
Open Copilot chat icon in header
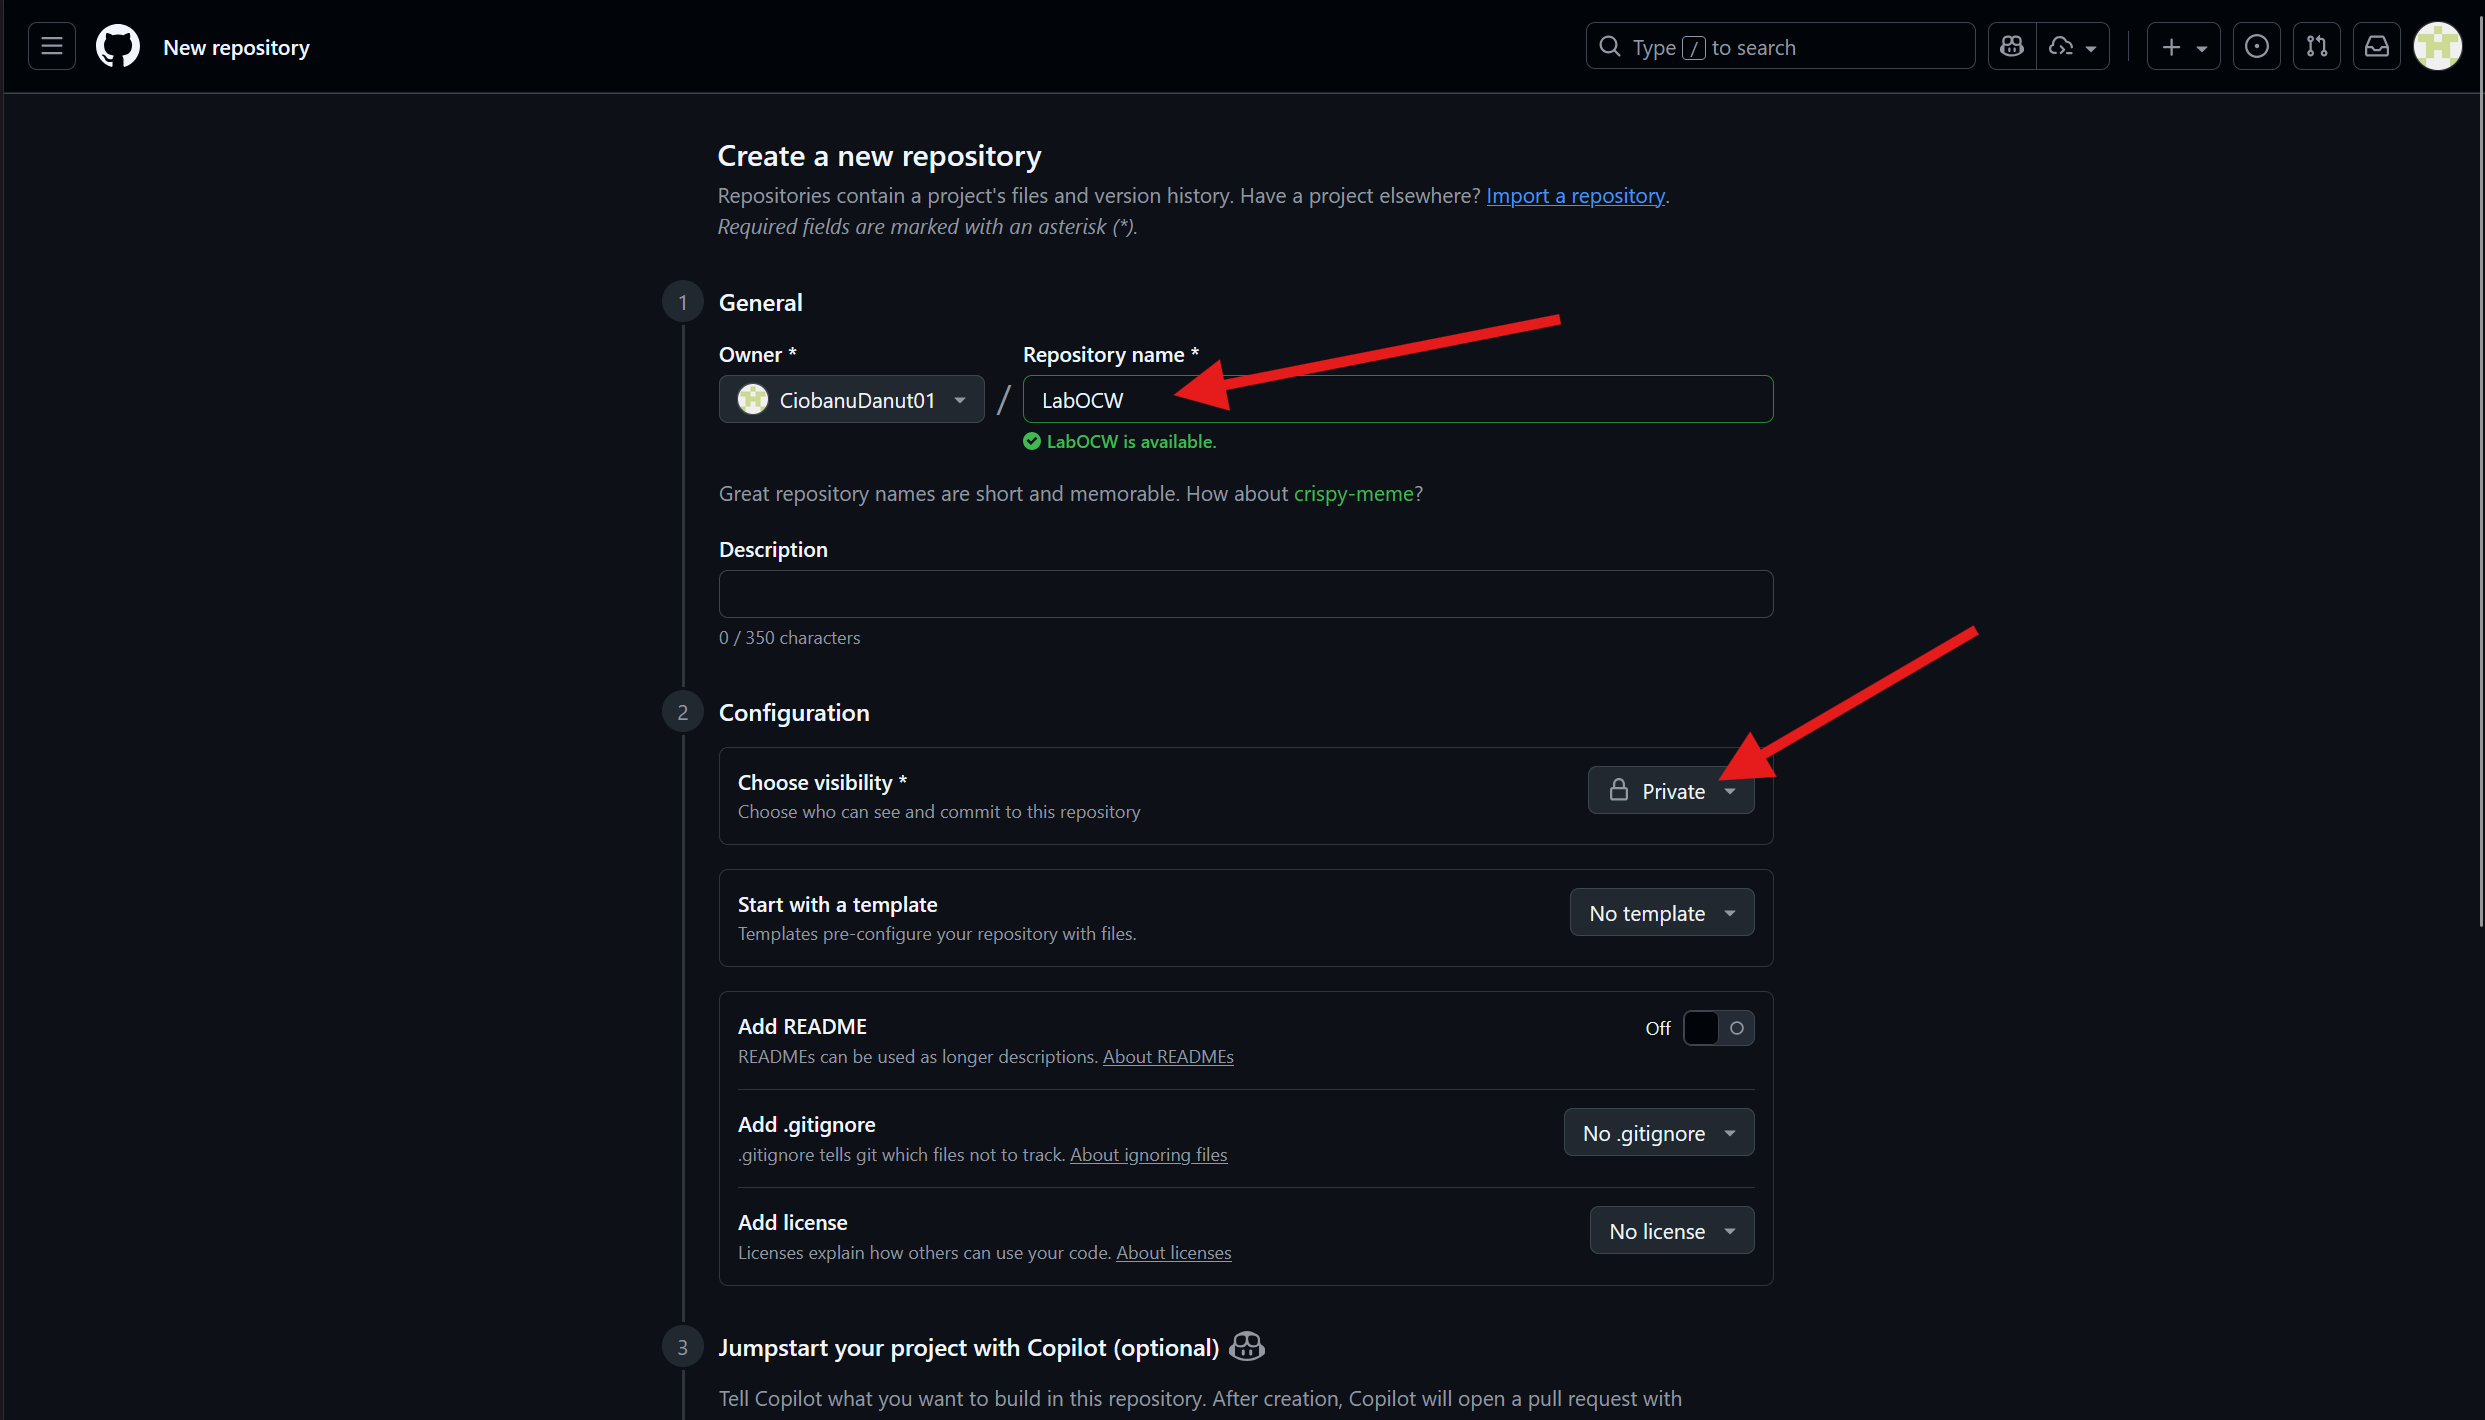[2012, 47]
